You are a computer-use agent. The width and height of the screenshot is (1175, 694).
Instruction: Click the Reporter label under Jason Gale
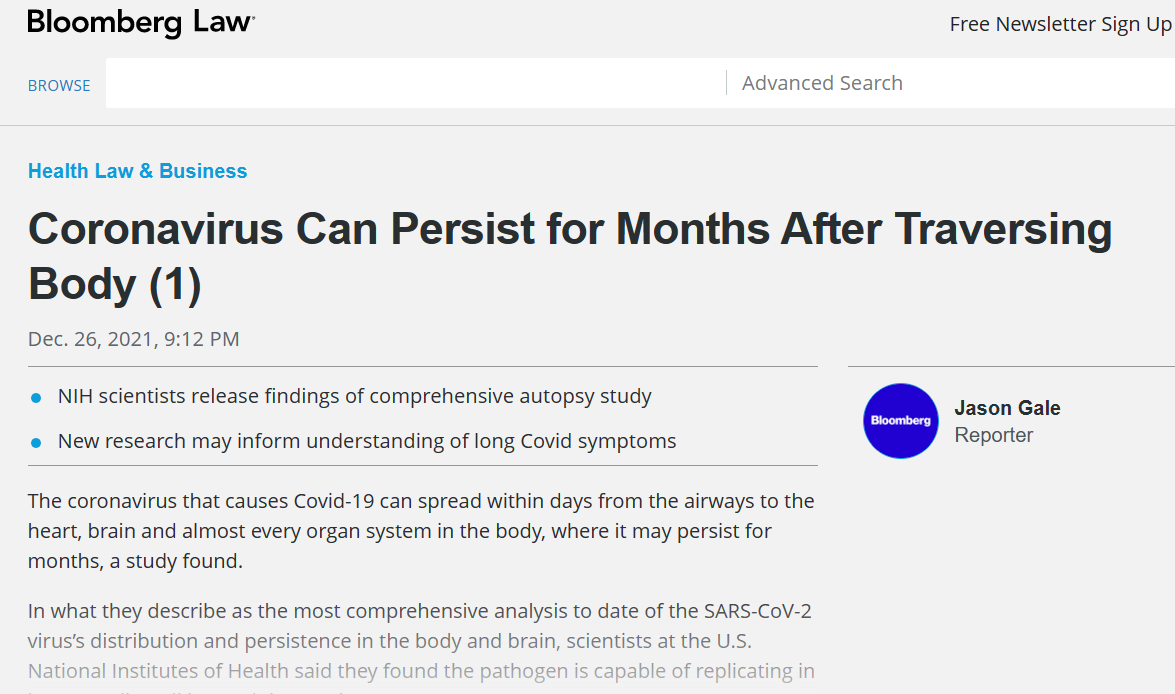[x=994, y=435]
